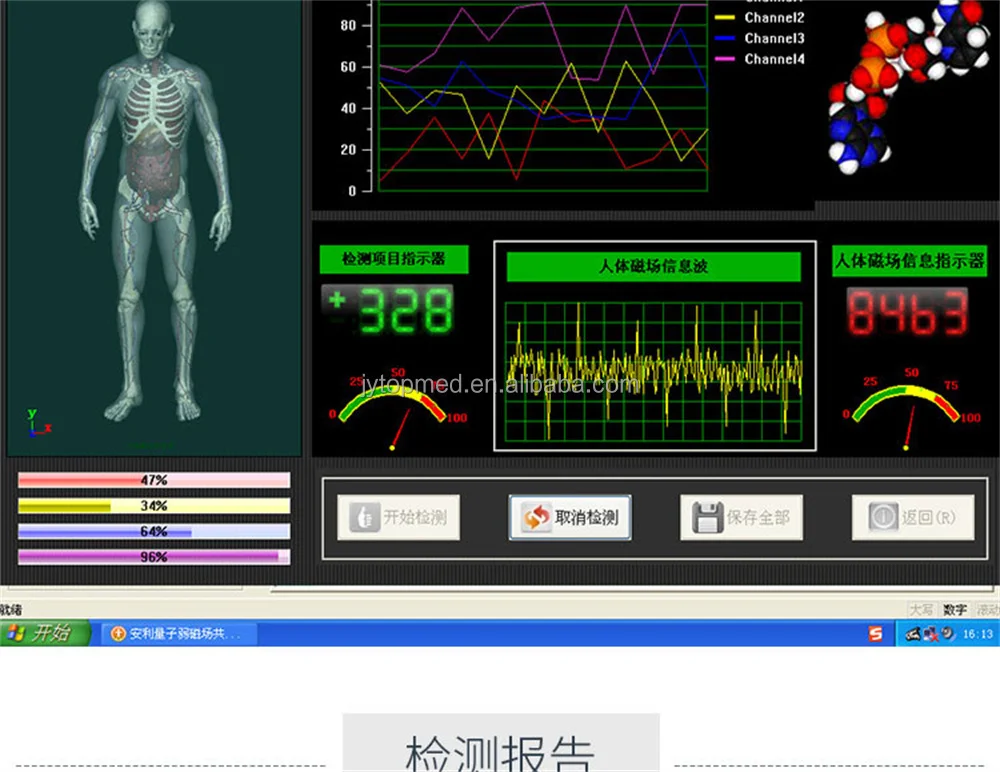Click the Windows flag logo on start button
This screenshot has width=1000, height=772.
16,633
